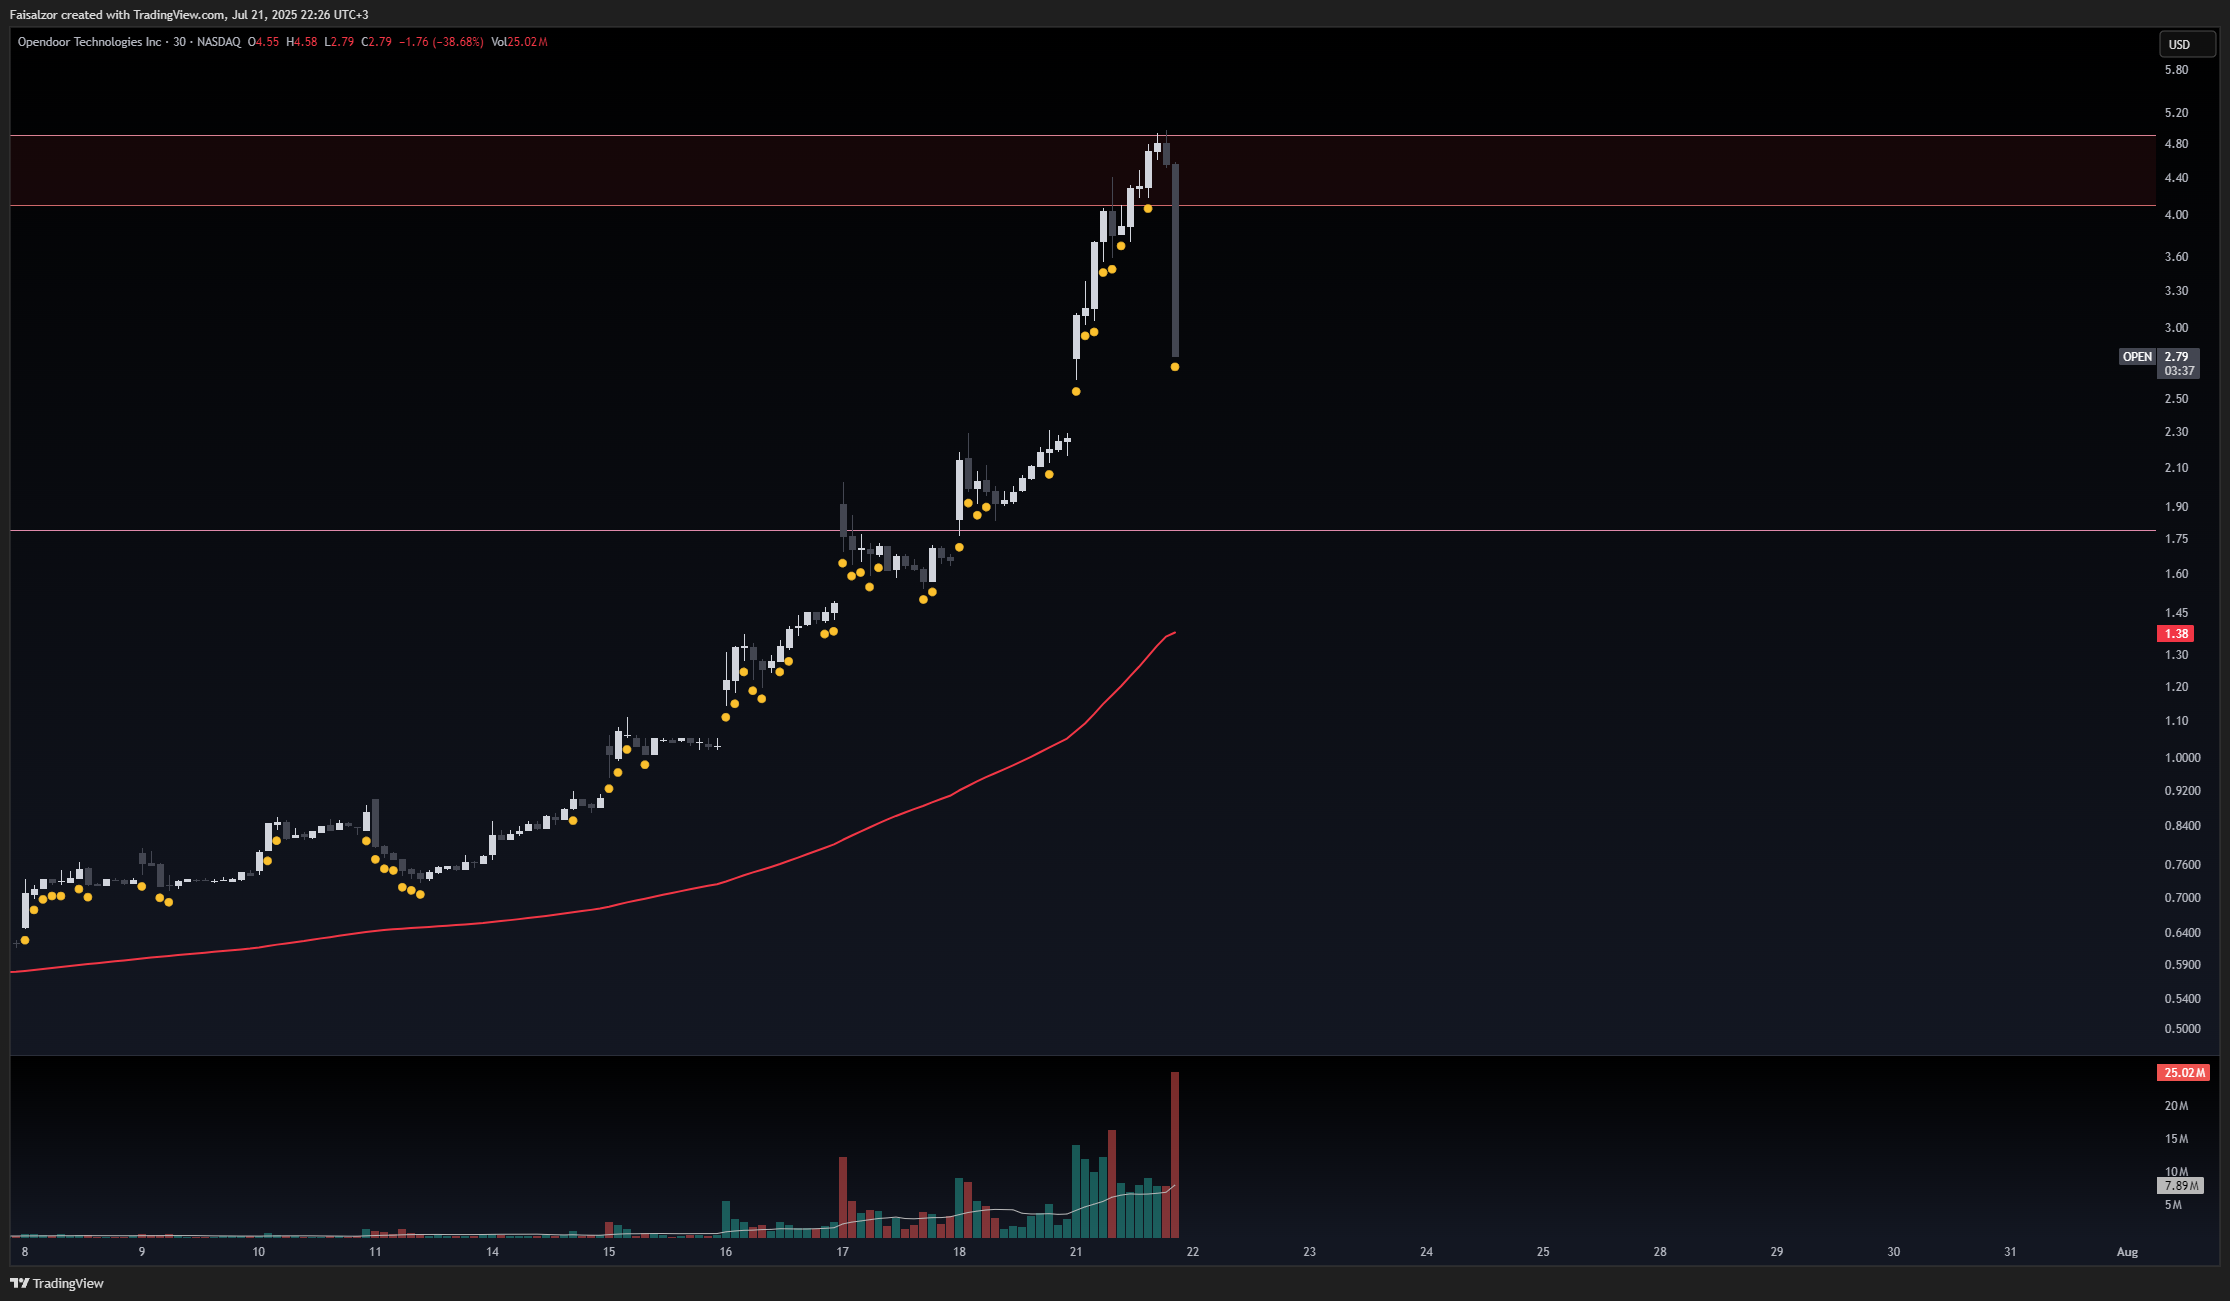Click the red 25.02M volume label
2230x1301 pixels.
pos(2183,1073)
